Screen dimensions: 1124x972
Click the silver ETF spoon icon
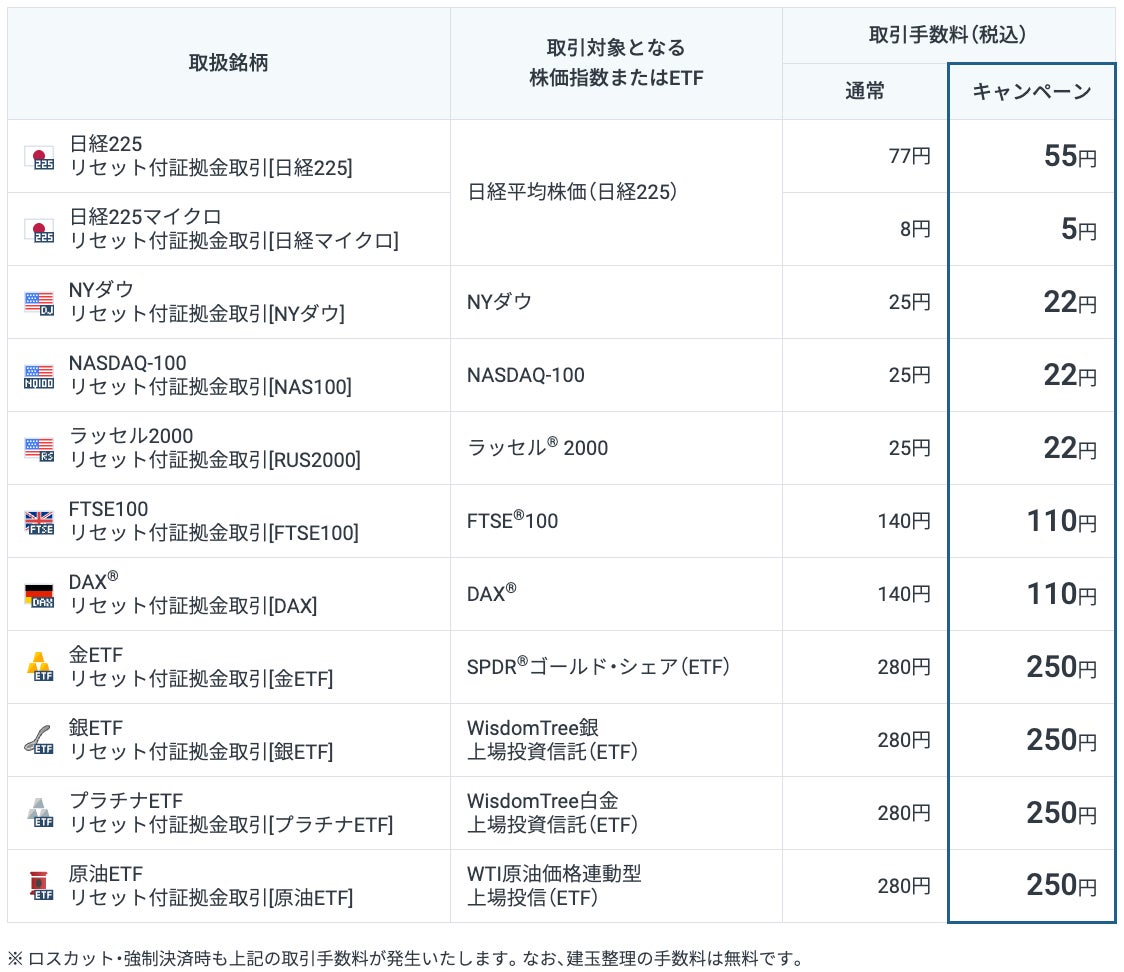tap(39, 741)
